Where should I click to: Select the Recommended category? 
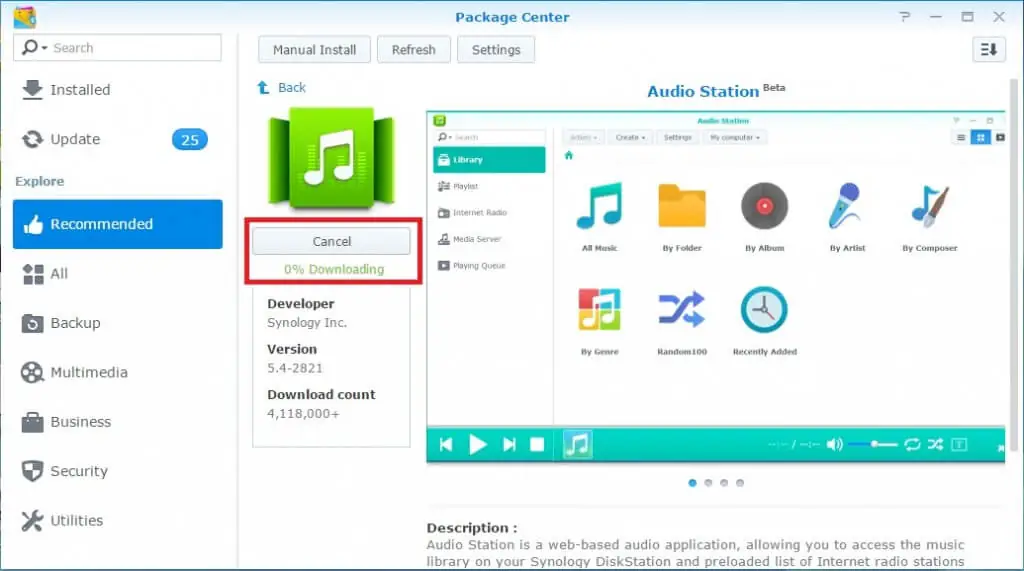[x=118, y=224]
